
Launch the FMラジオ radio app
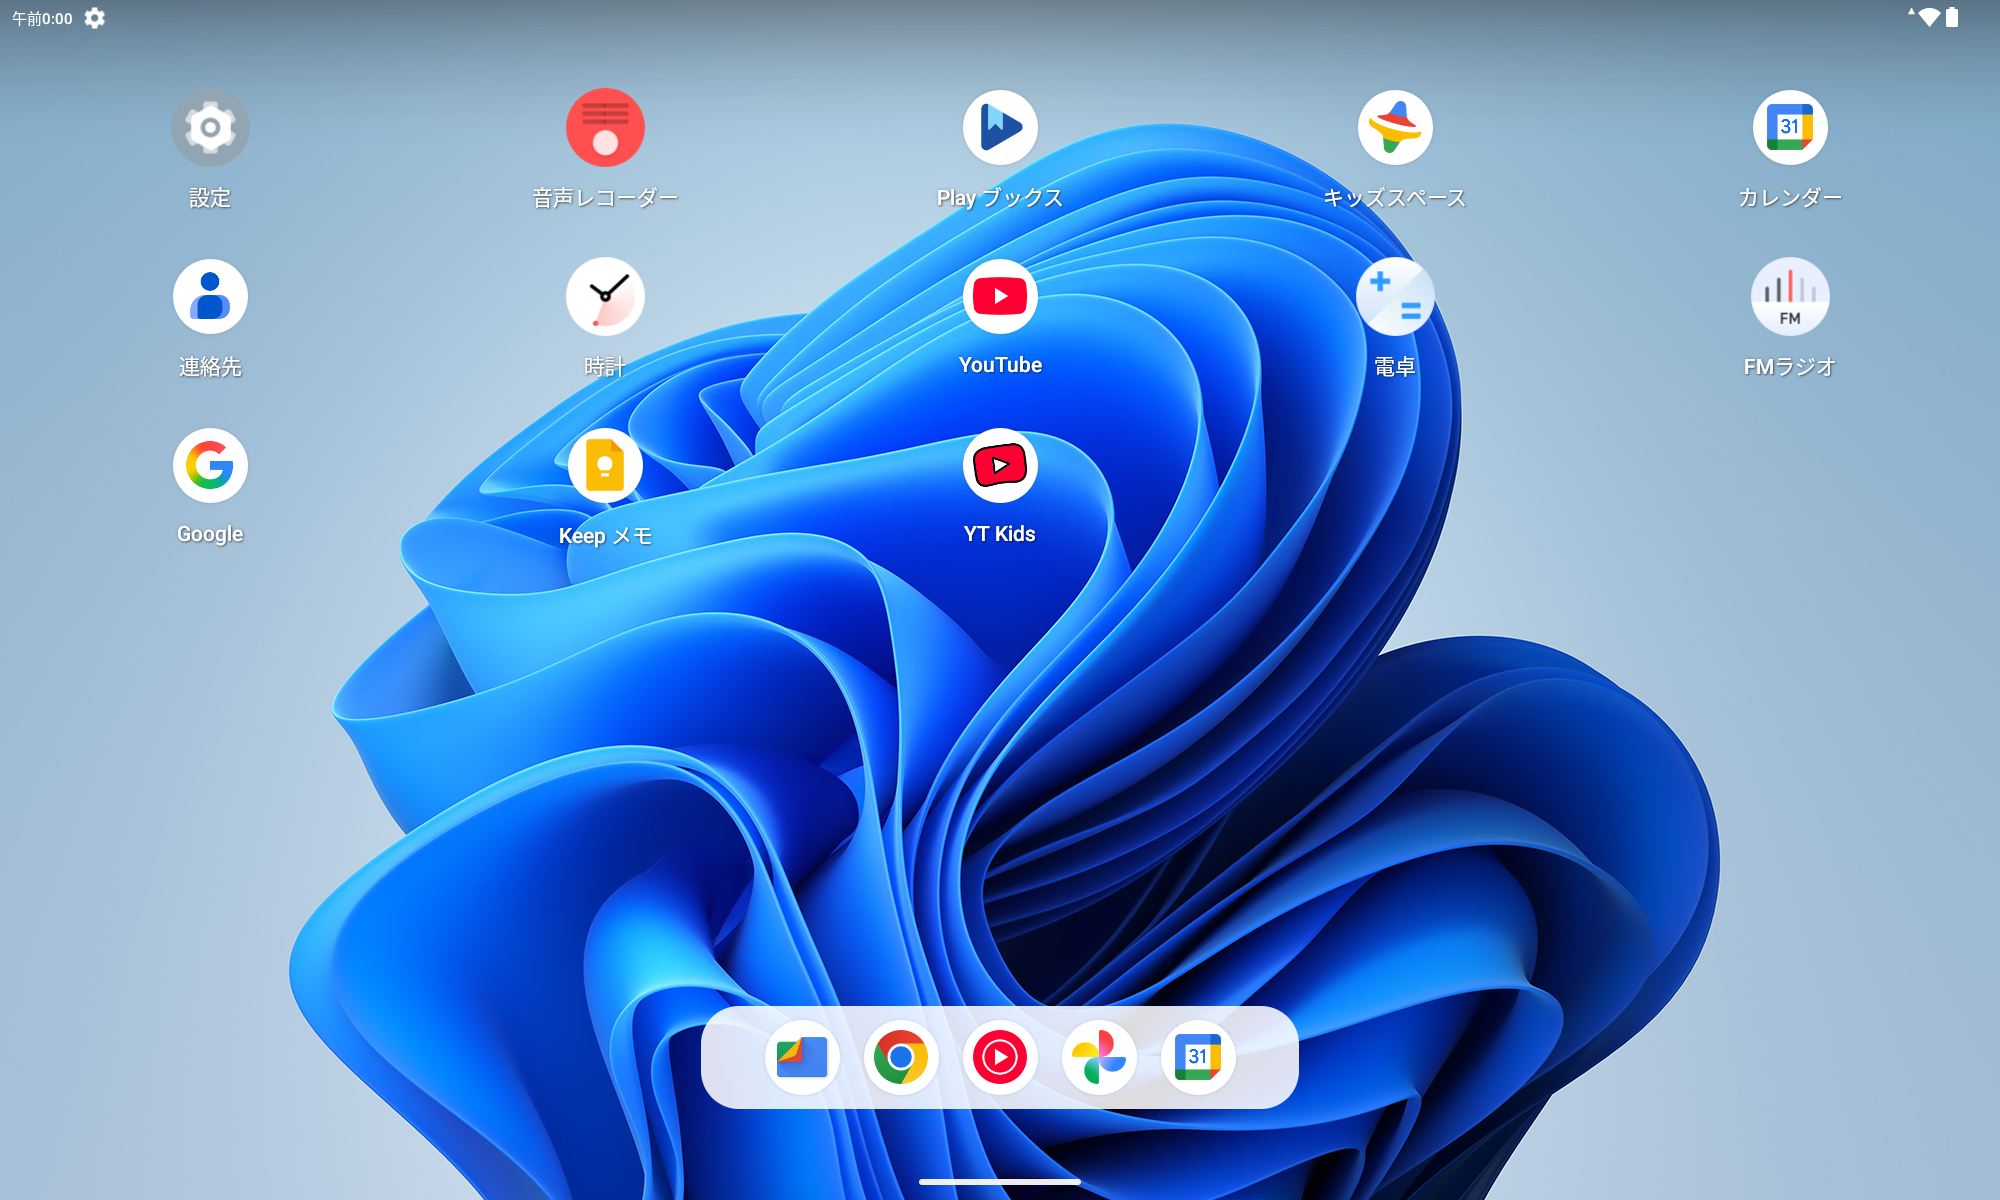coord(1790,297)
